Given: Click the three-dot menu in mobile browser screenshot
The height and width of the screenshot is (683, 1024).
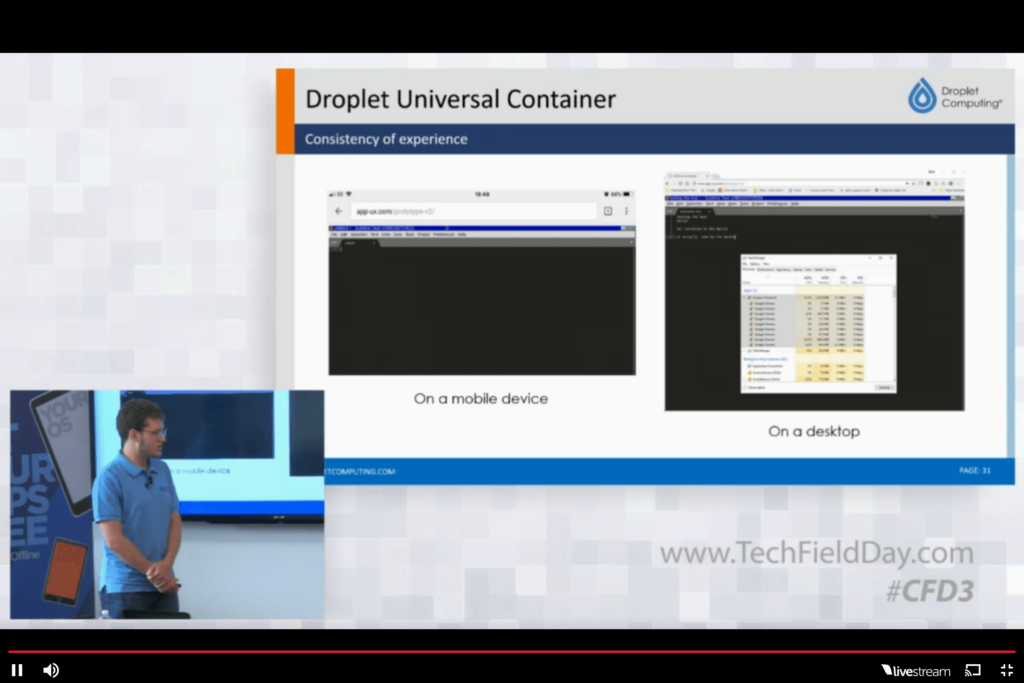Looking at the screenshot, I should pos(626,211).
